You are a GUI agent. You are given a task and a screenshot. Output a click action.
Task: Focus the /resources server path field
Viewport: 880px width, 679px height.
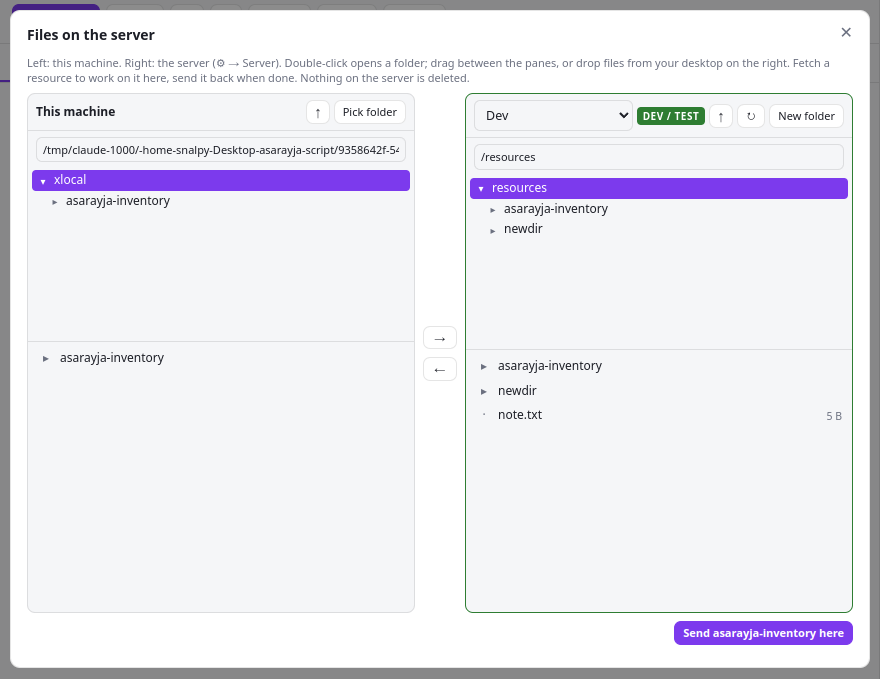click(659, 157)
